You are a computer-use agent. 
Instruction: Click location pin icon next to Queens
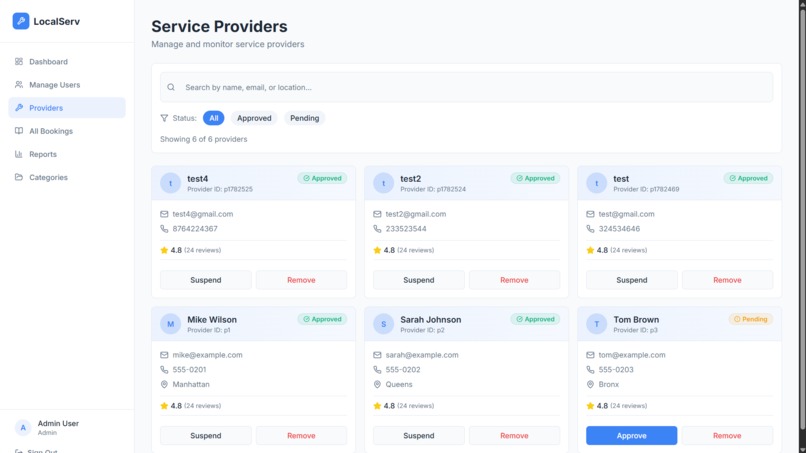pyautogui.click(x=377, y=385)
